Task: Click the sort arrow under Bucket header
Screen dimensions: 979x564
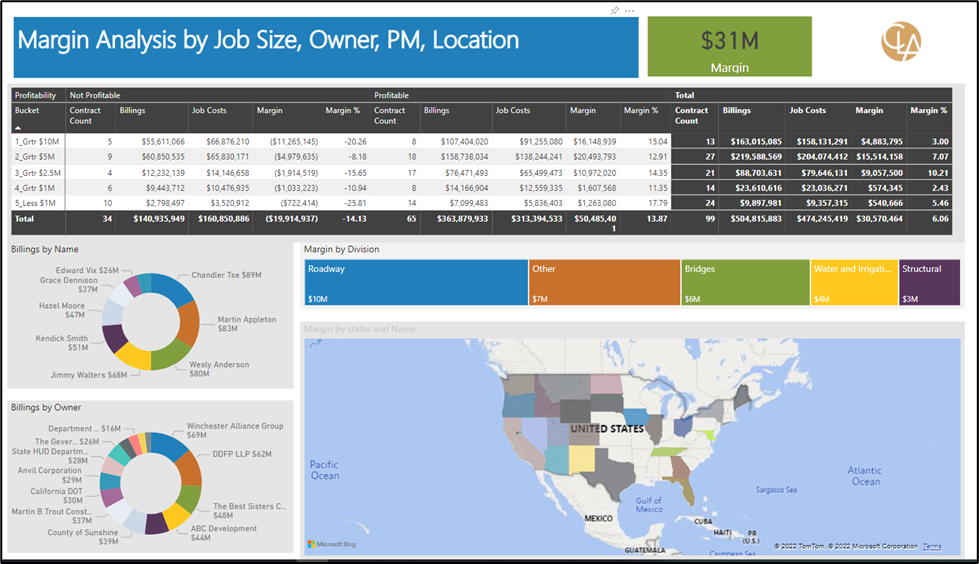Action: [18, 128]
